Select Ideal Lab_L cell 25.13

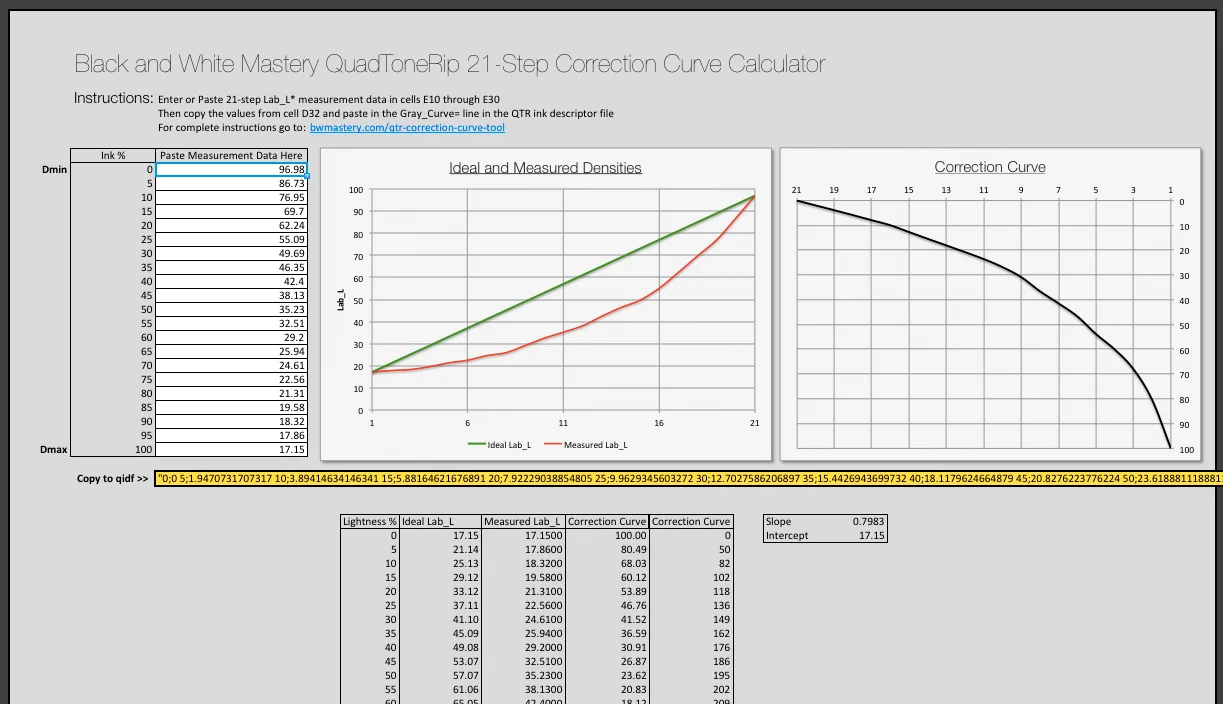(441, 564)
